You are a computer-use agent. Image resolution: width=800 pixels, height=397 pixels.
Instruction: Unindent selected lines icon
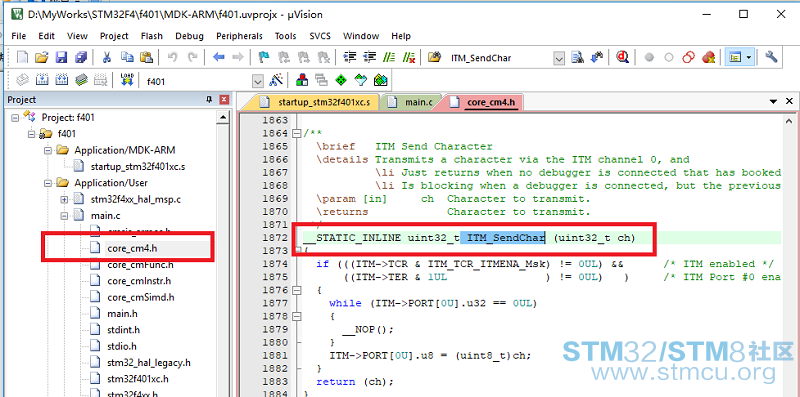pos(369,57)
